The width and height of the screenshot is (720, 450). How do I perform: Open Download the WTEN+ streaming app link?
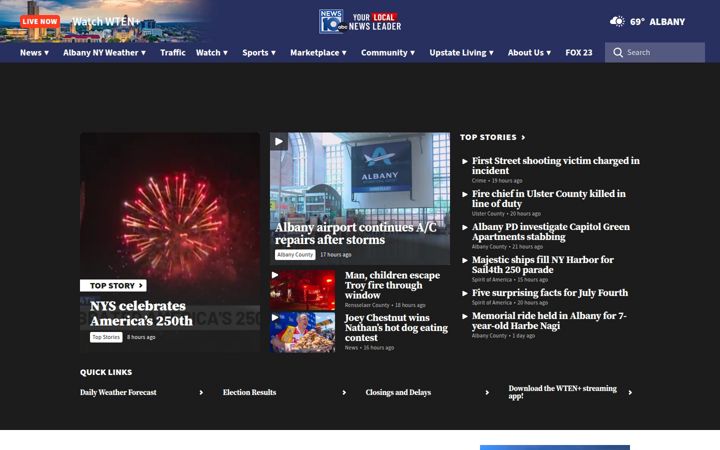562,392
